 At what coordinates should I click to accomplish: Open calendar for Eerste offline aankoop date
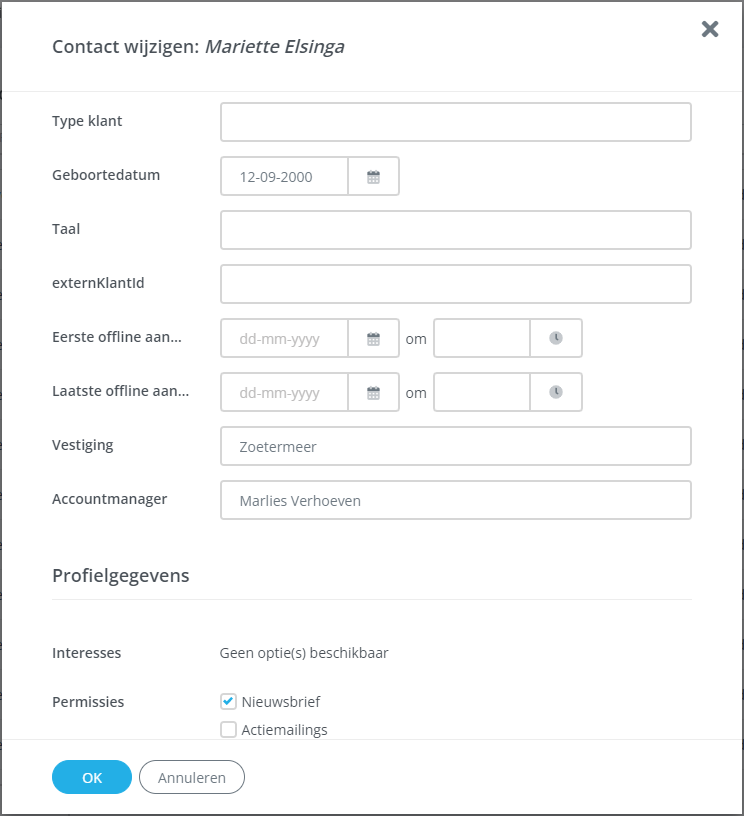(373, 339)
